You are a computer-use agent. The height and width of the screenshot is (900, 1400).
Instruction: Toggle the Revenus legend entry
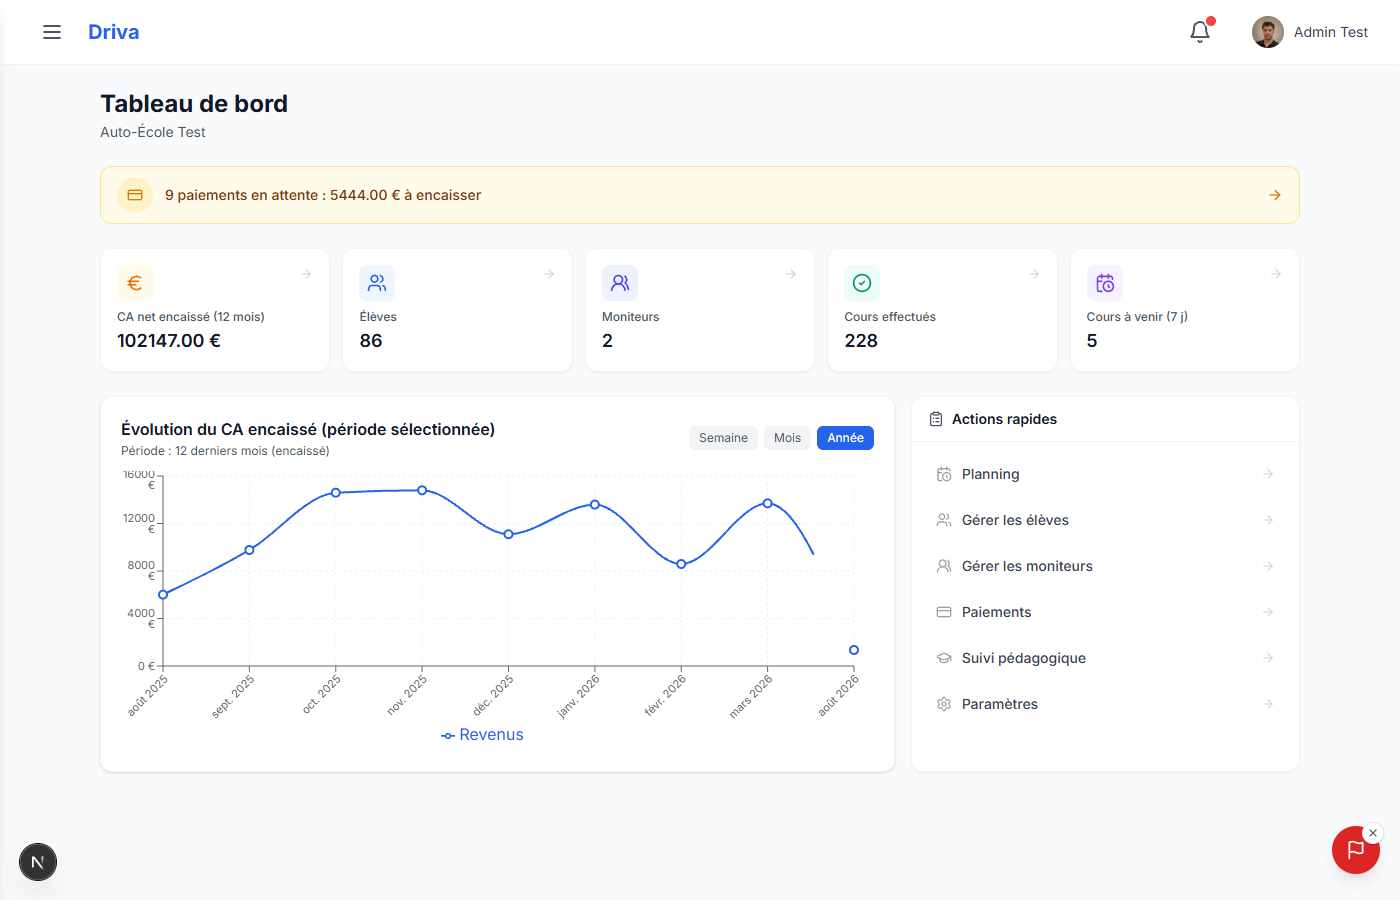coord(482,735)
